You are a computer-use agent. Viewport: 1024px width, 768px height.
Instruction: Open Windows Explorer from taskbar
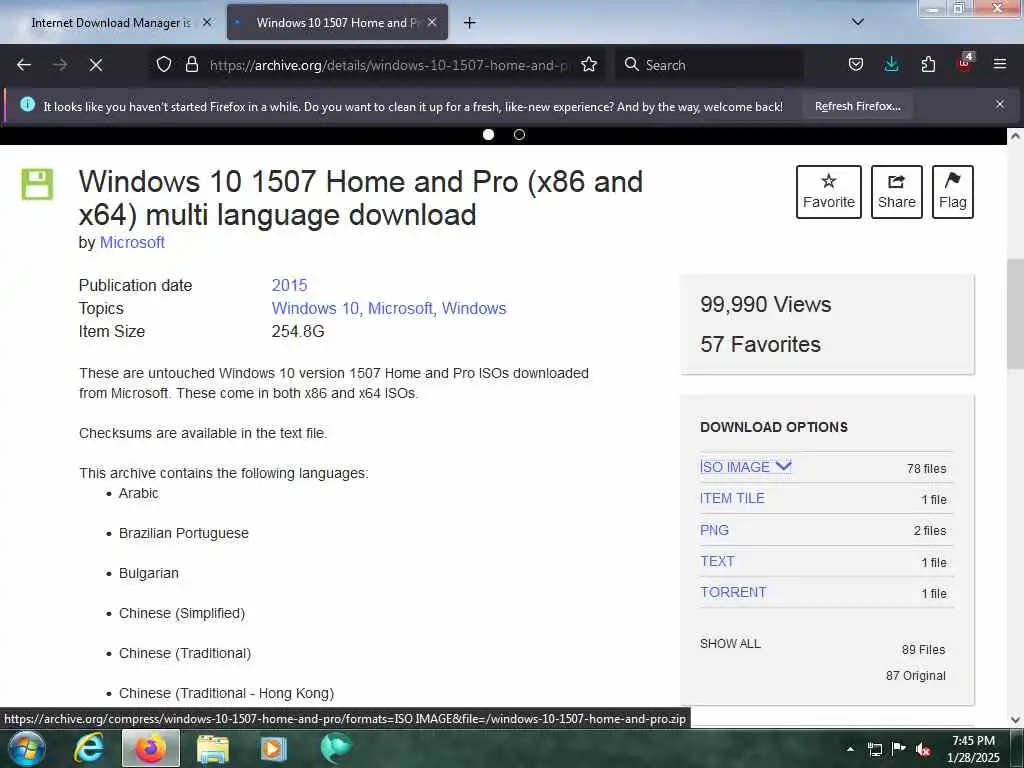[213, 749]
